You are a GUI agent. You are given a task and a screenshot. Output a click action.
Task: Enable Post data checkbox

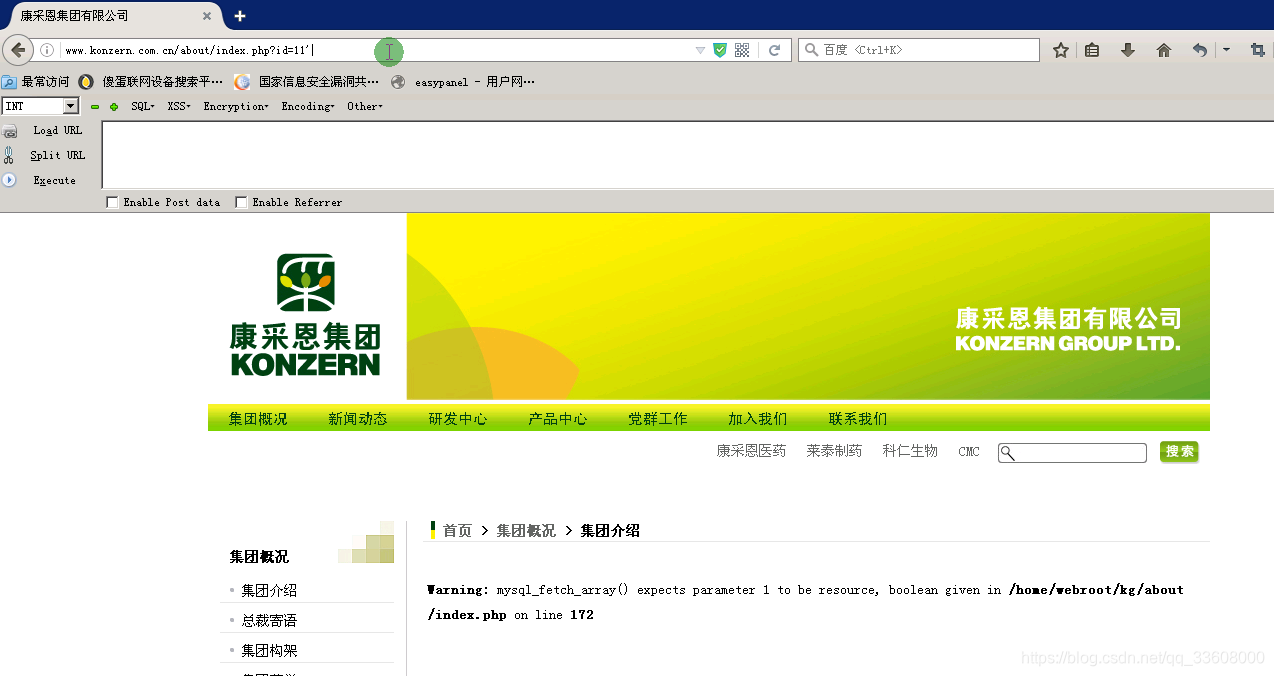pos(112,202)
